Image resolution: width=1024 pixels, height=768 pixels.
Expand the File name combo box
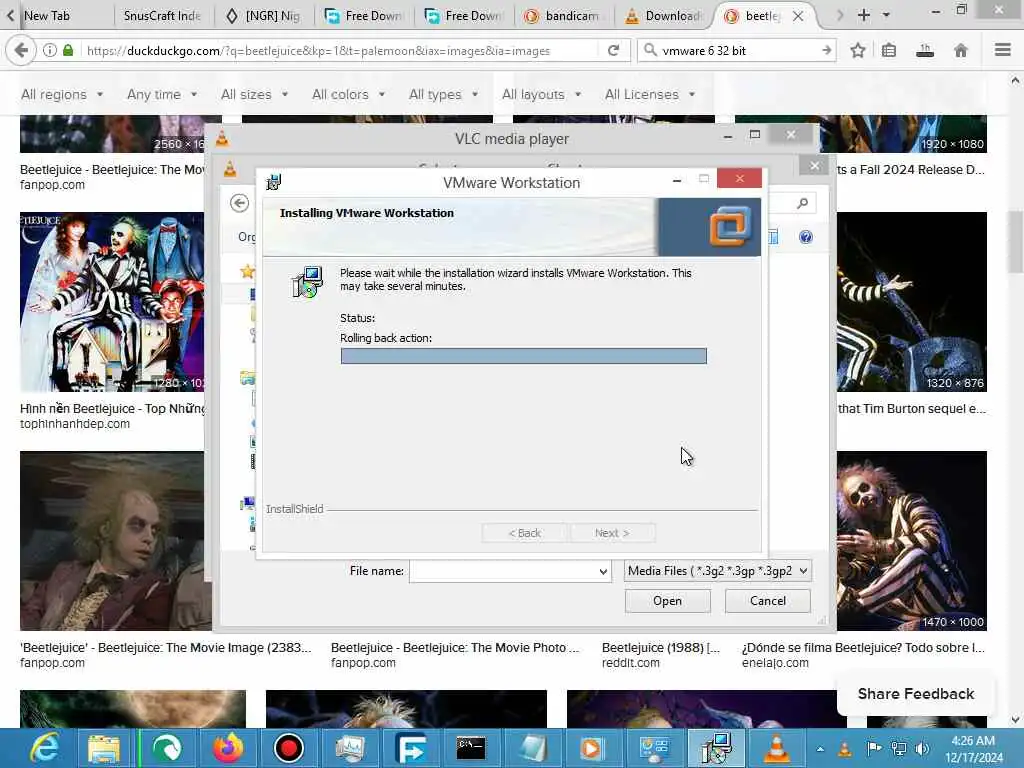[603, 571]
